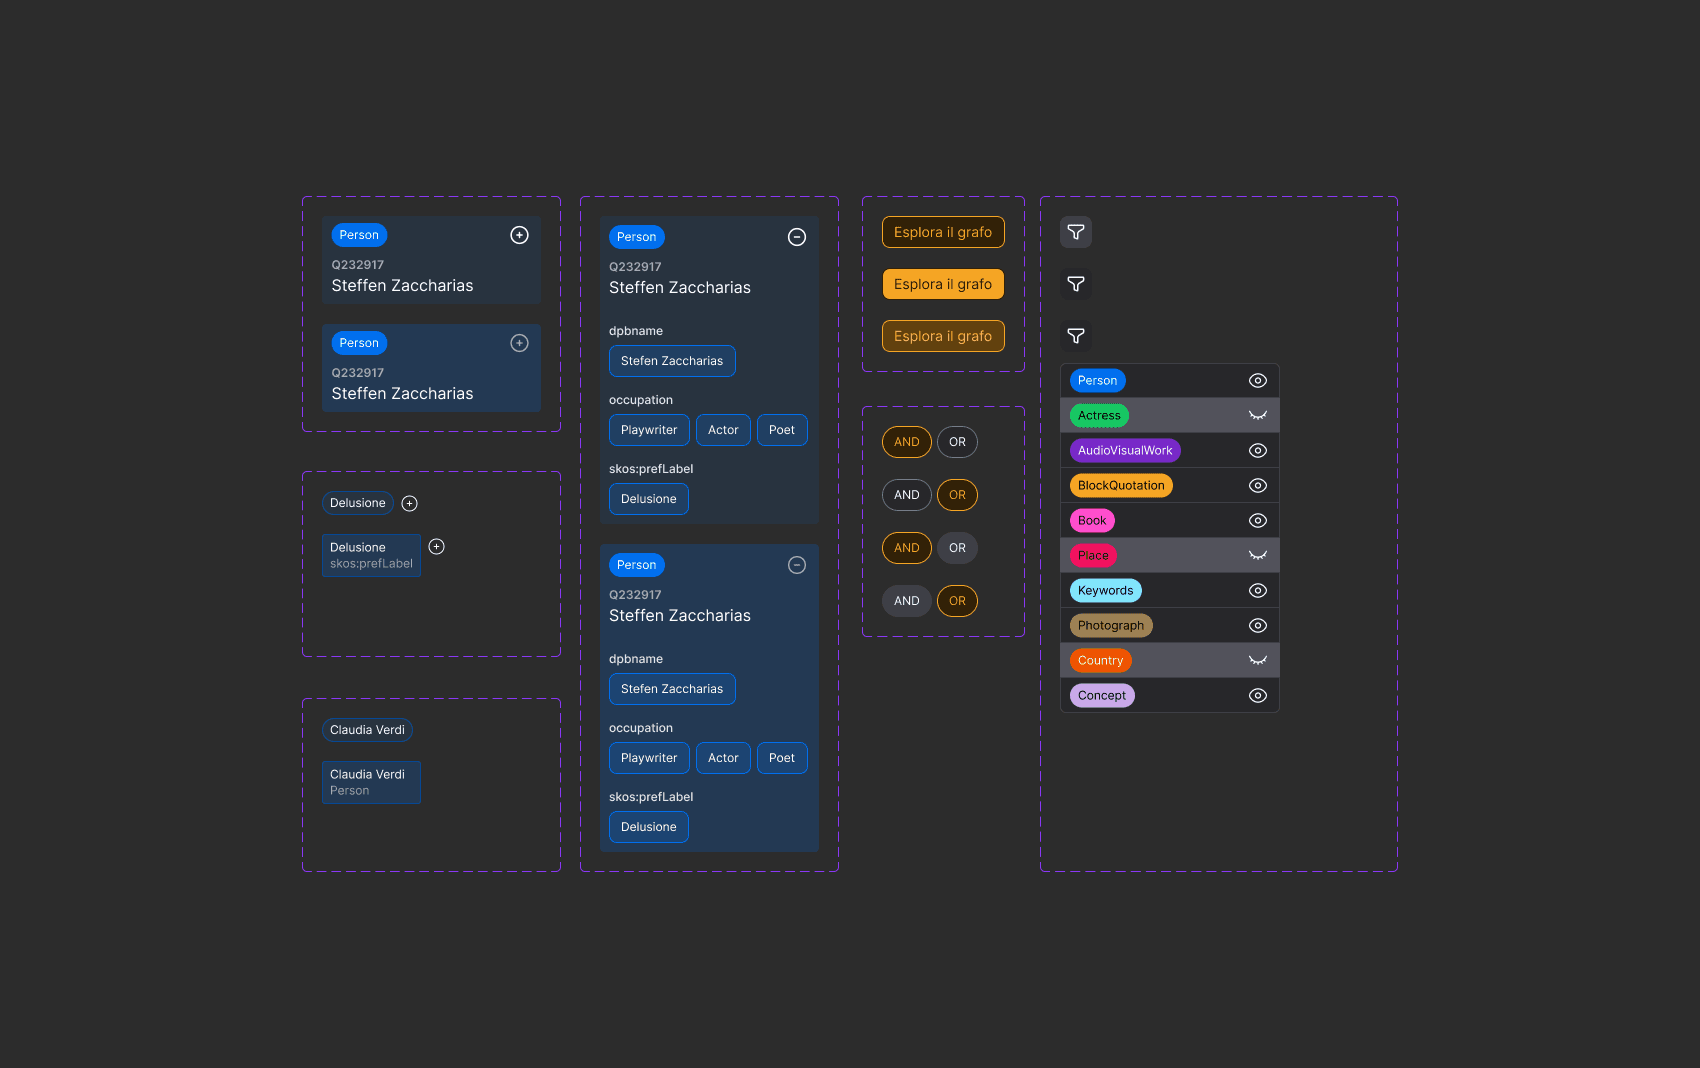1700x1068 pixels.
Task: Expand the second highlighted Person card with the plus icon
Action: tap(519, 343)
